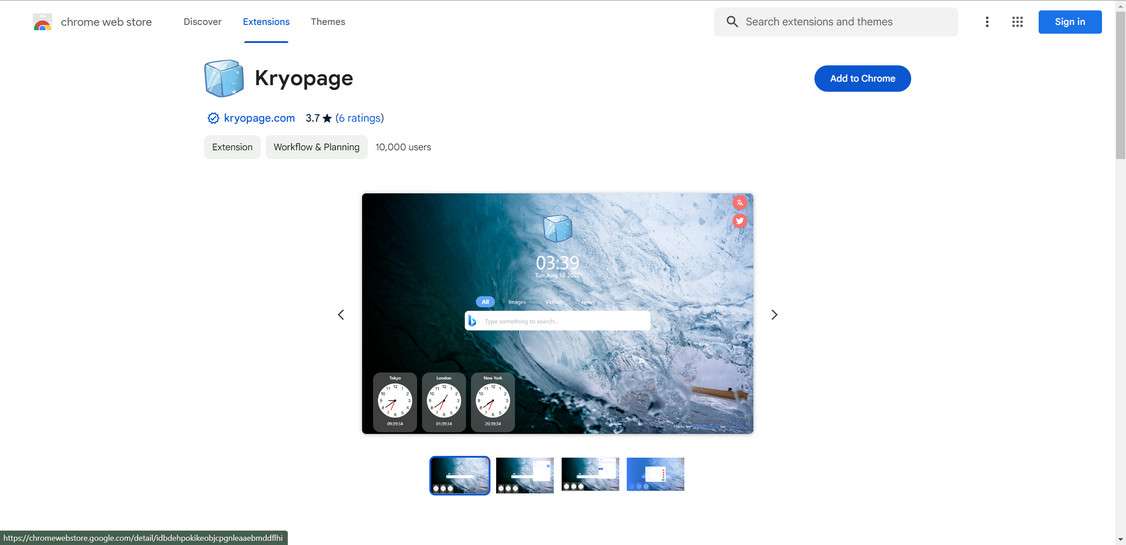Switch to the Discover tab

tap(203, 22)
